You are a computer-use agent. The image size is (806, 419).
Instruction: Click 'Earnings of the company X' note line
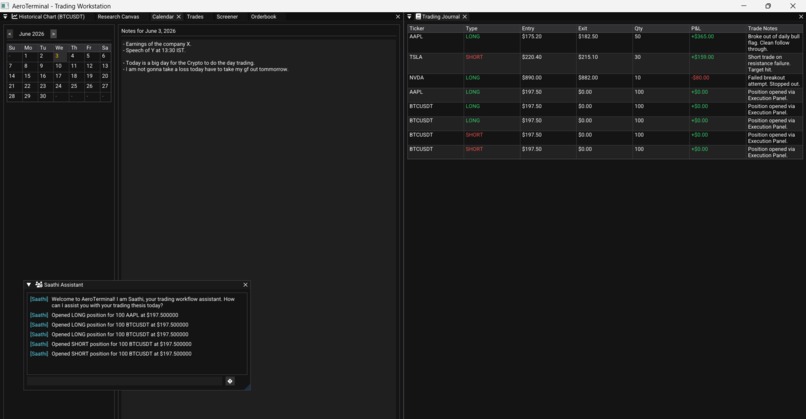(157, 44)
